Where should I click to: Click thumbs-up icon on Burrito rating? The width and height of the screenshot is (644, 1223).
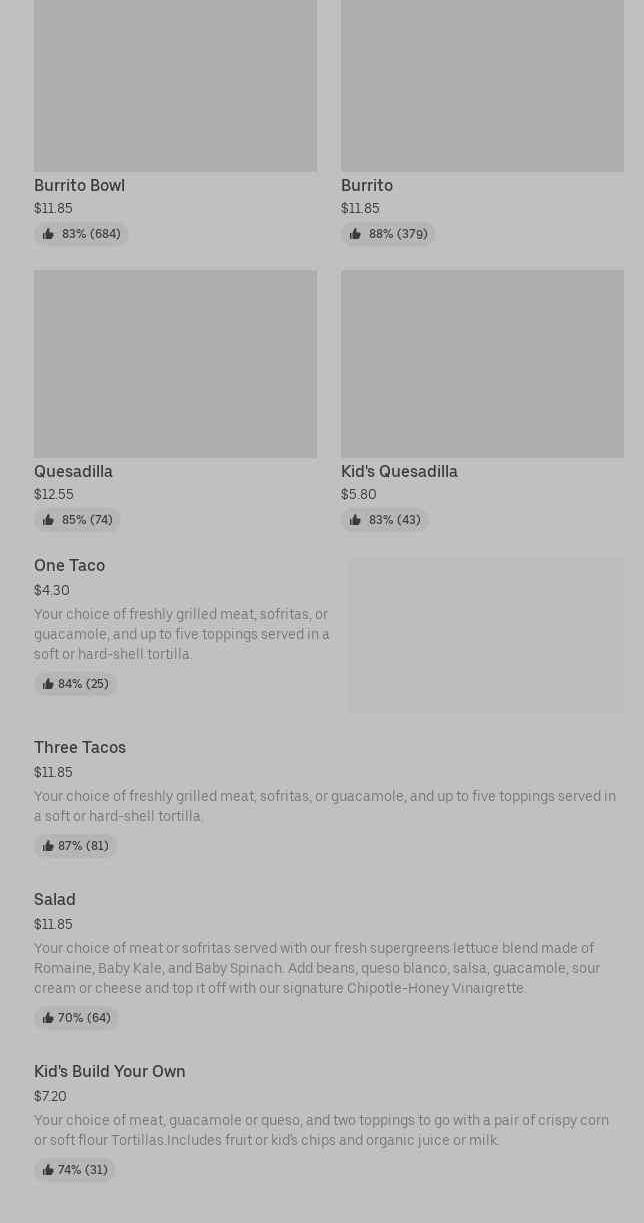[355, 234]
